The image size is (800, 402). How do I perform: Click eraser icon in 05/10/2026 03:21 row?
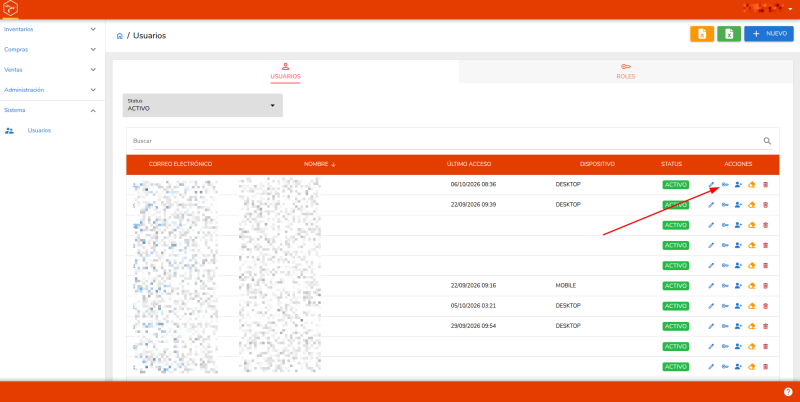(752, 306)
